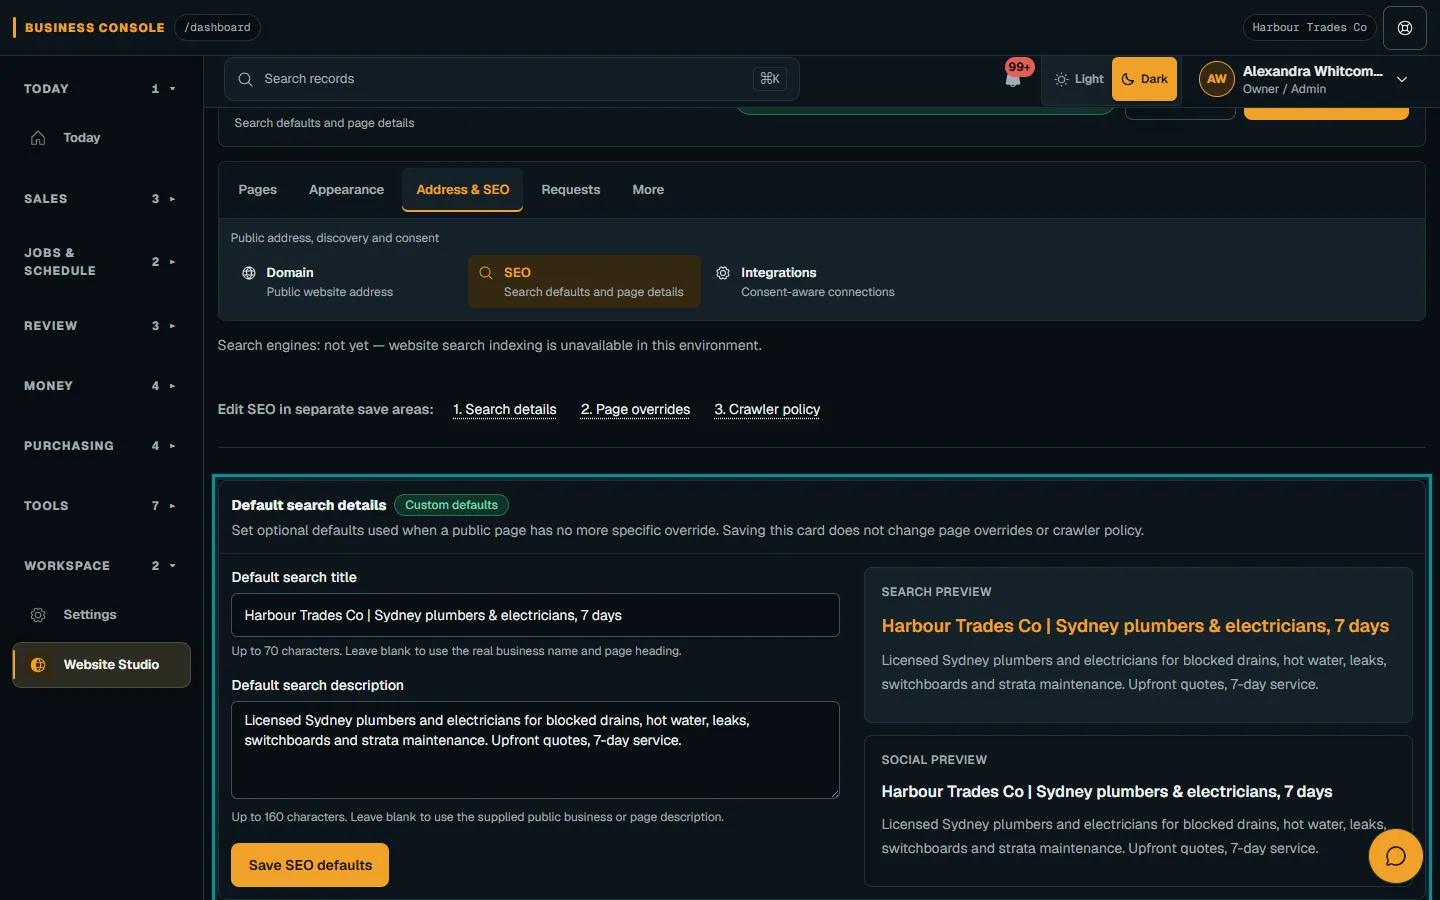Open the notifications bell with 99+ badge
The height and width of the screenshot is (900, 1440).
tap(1014, 78)
